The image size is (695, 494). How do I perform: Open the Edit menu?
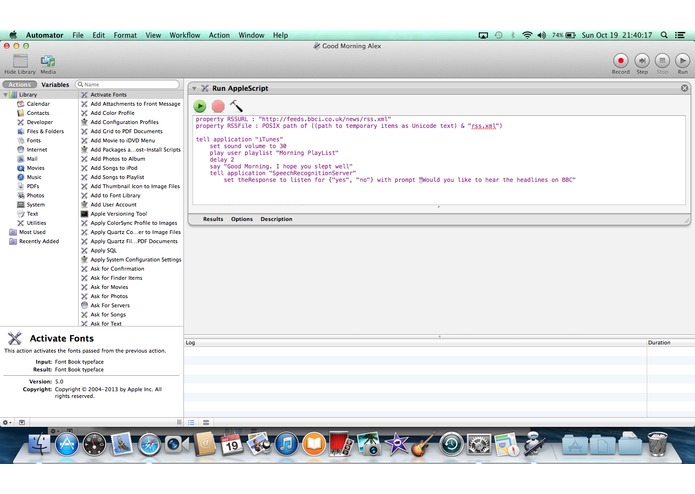point(98,35)
